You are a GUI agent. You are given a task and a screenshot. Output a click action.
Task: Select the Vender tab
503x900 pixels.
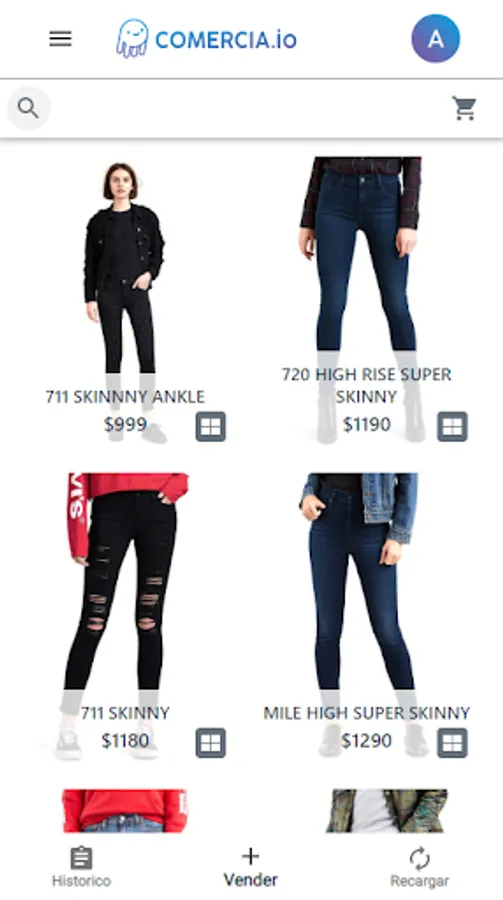pyautogui.click(x=250, y=867)
